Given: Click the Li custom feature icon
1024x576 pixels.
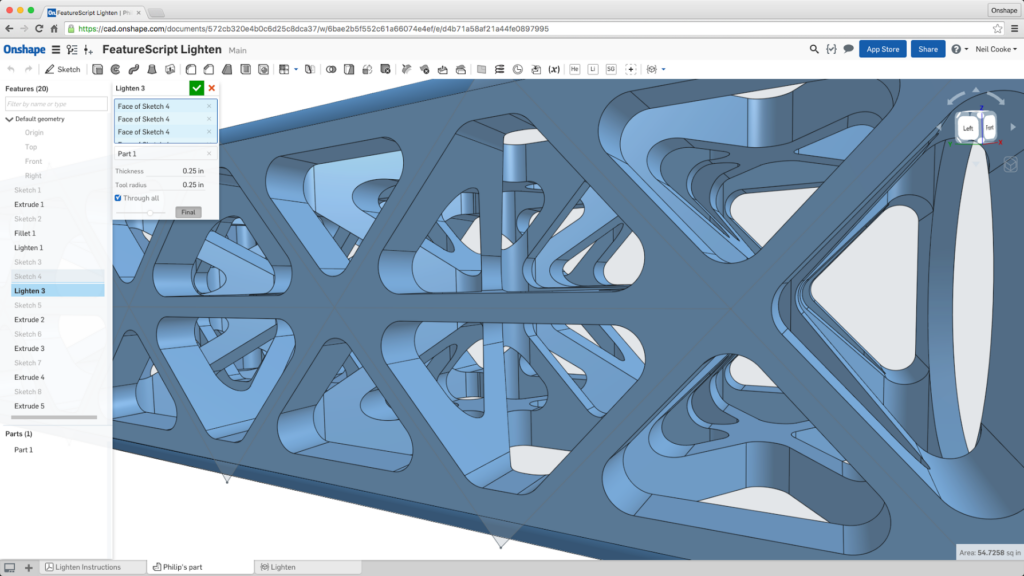Looking at the screenshot, I should [593, 69].
